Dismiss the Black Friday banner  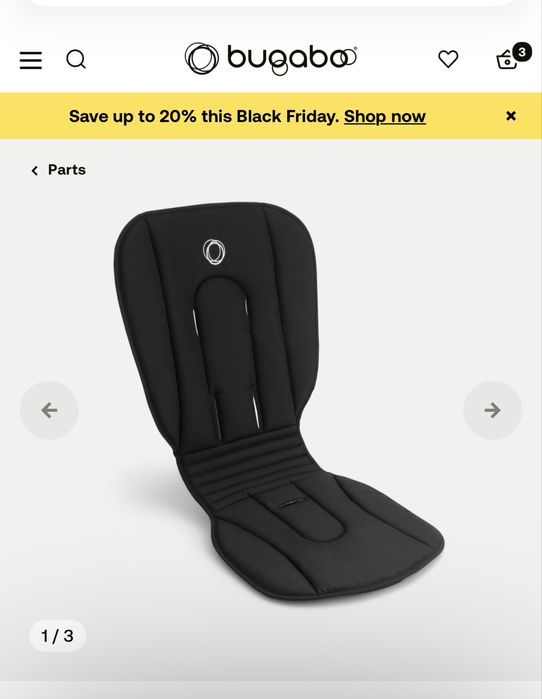pos(511,116)
